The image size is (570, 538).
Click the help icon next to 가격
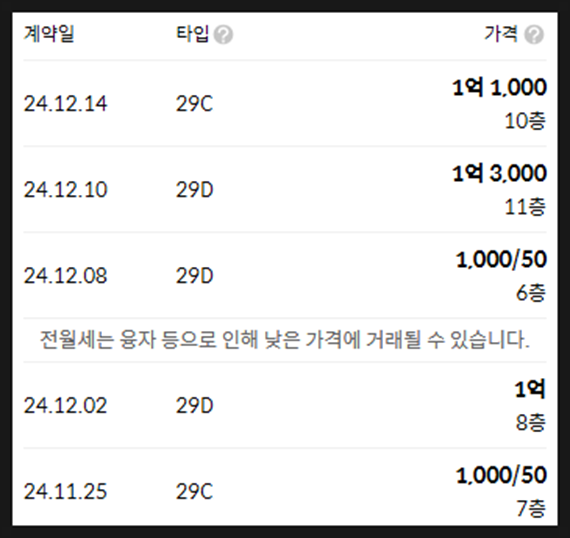pyautogui.click(x=534, y=35)
